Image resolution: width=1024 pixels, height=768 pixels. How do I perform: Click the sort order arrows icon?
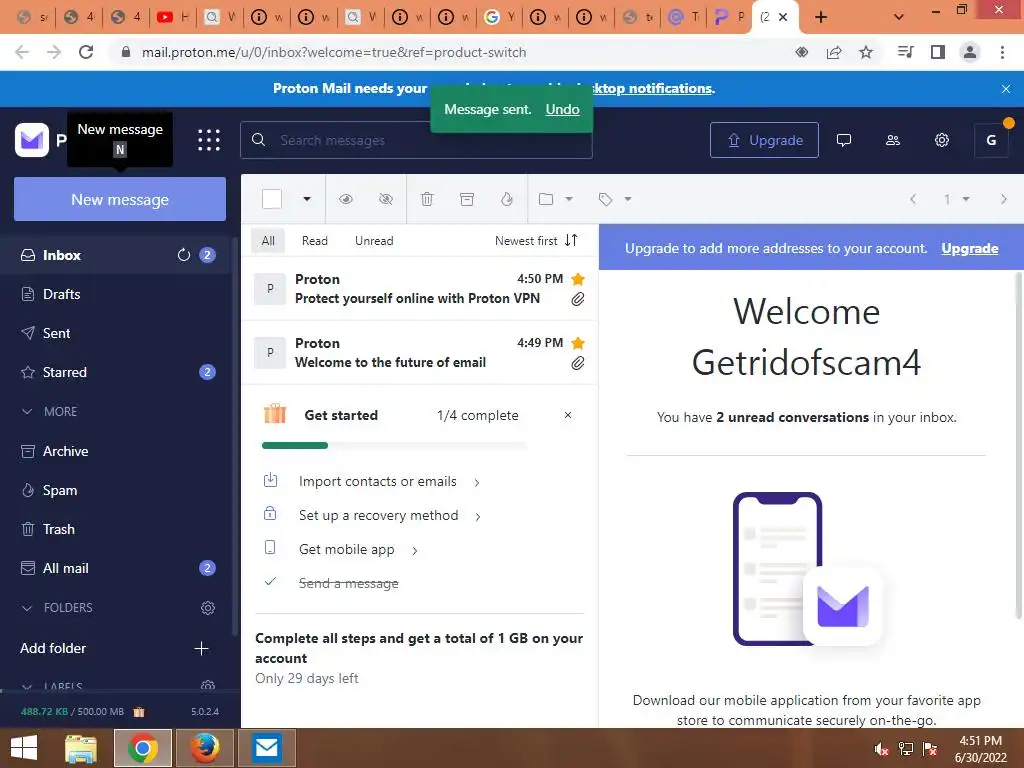pyautogui.click(x=571, y=240)
